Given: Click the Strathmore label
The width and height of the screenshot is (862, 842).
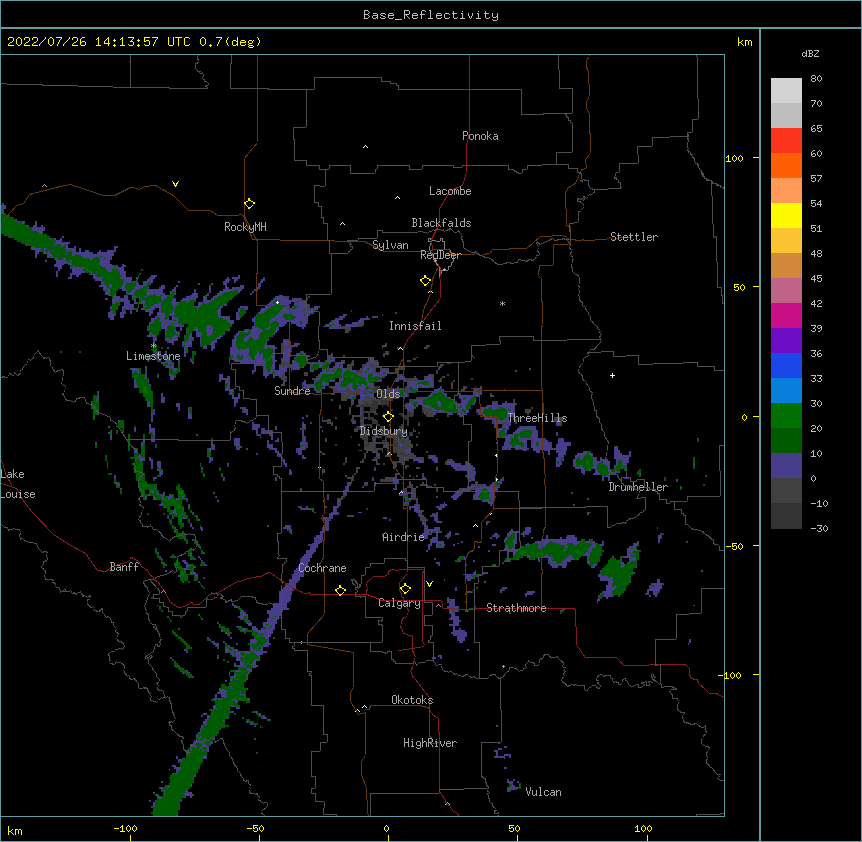Looking at the screenshot, I should tap(516, 608).
